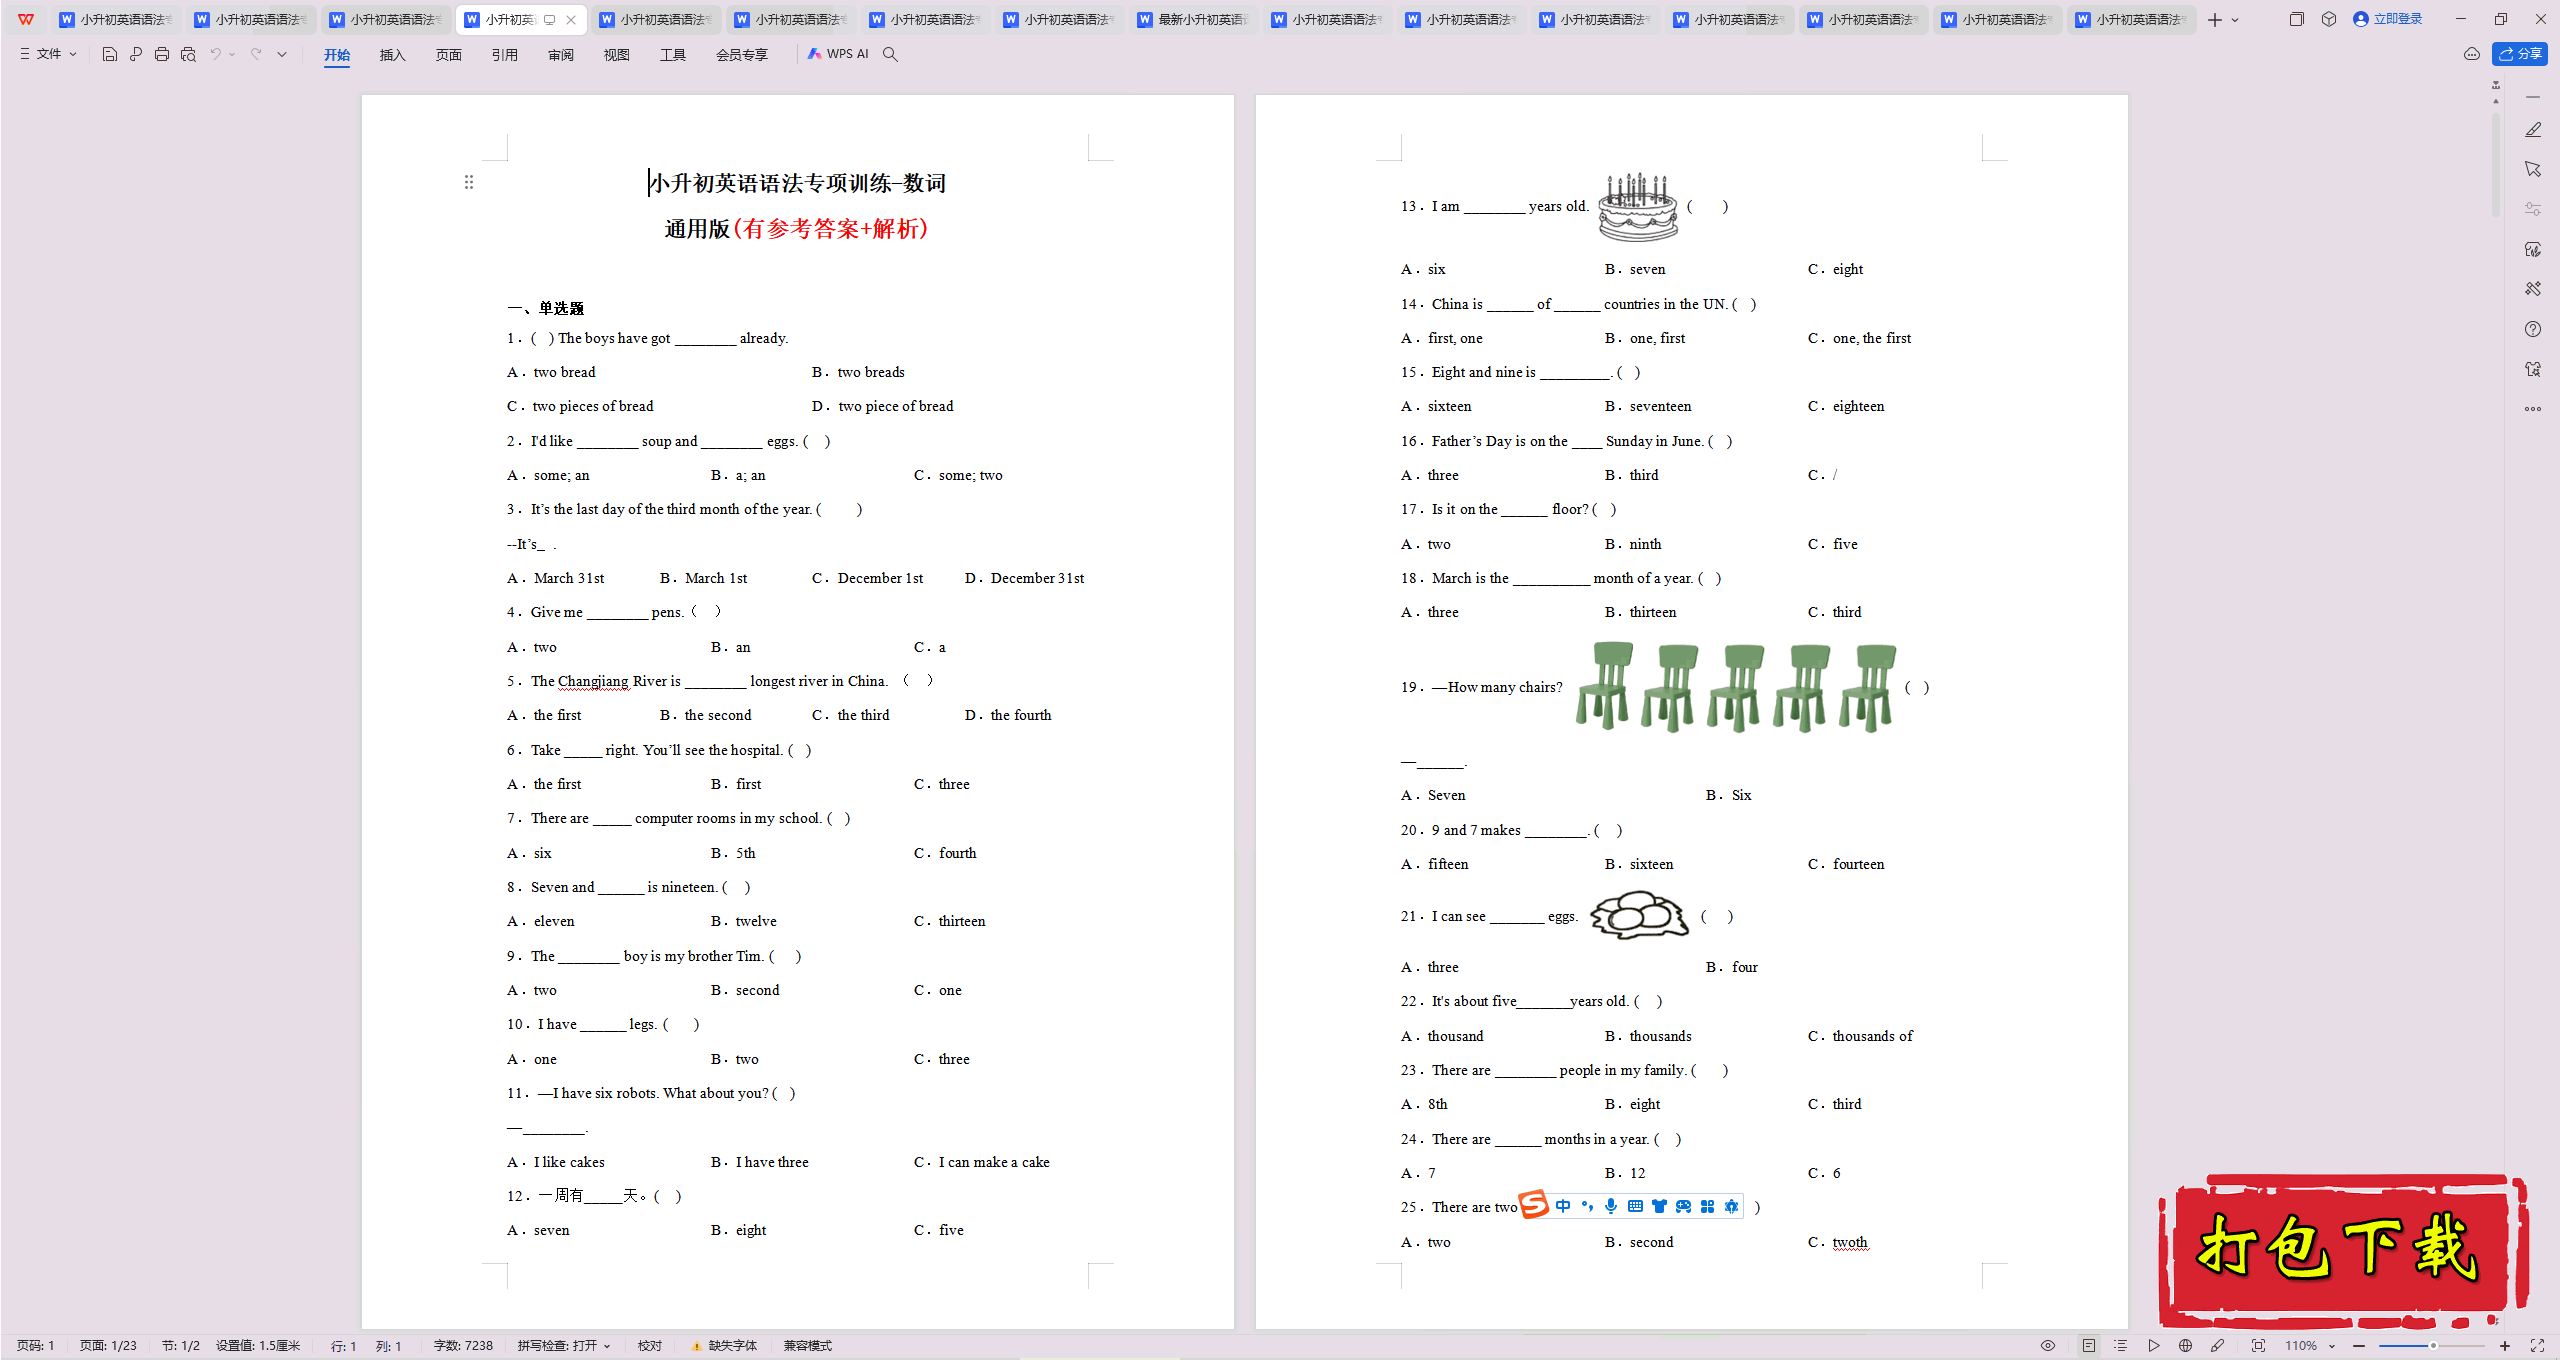Image resolution: width=2560 pixels, height=1360 pixels.
Task: Click the Search magnifier beside WPS AI
Action: (890, 54)
